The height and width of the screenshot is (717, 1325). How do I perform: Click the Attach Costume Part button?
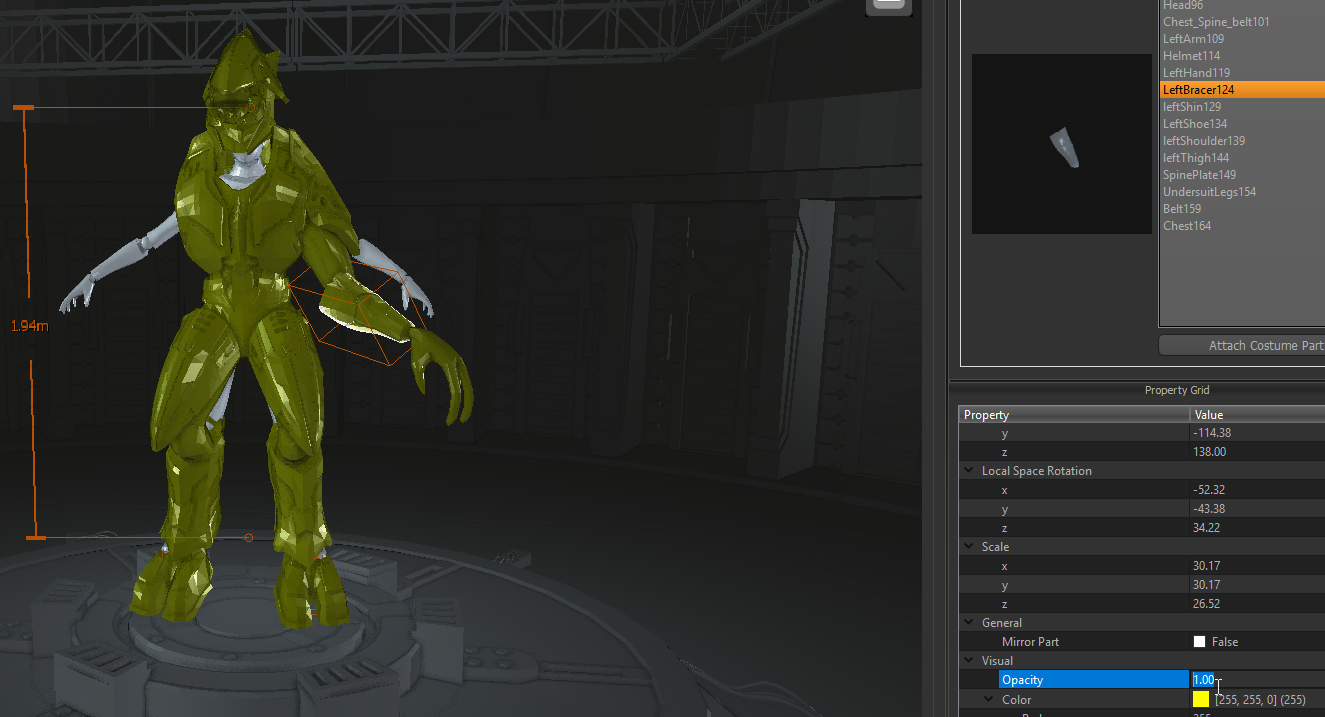point(1242,346)
